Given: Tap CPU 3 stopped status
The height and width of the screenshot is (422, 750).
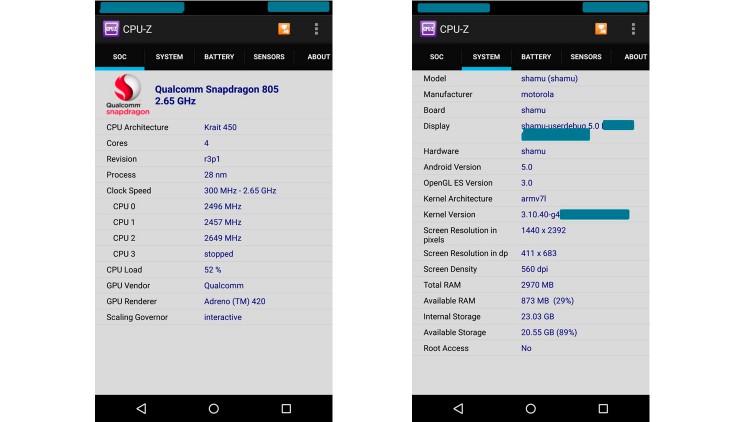Looking at the screenshot, I should coord(219,254).
